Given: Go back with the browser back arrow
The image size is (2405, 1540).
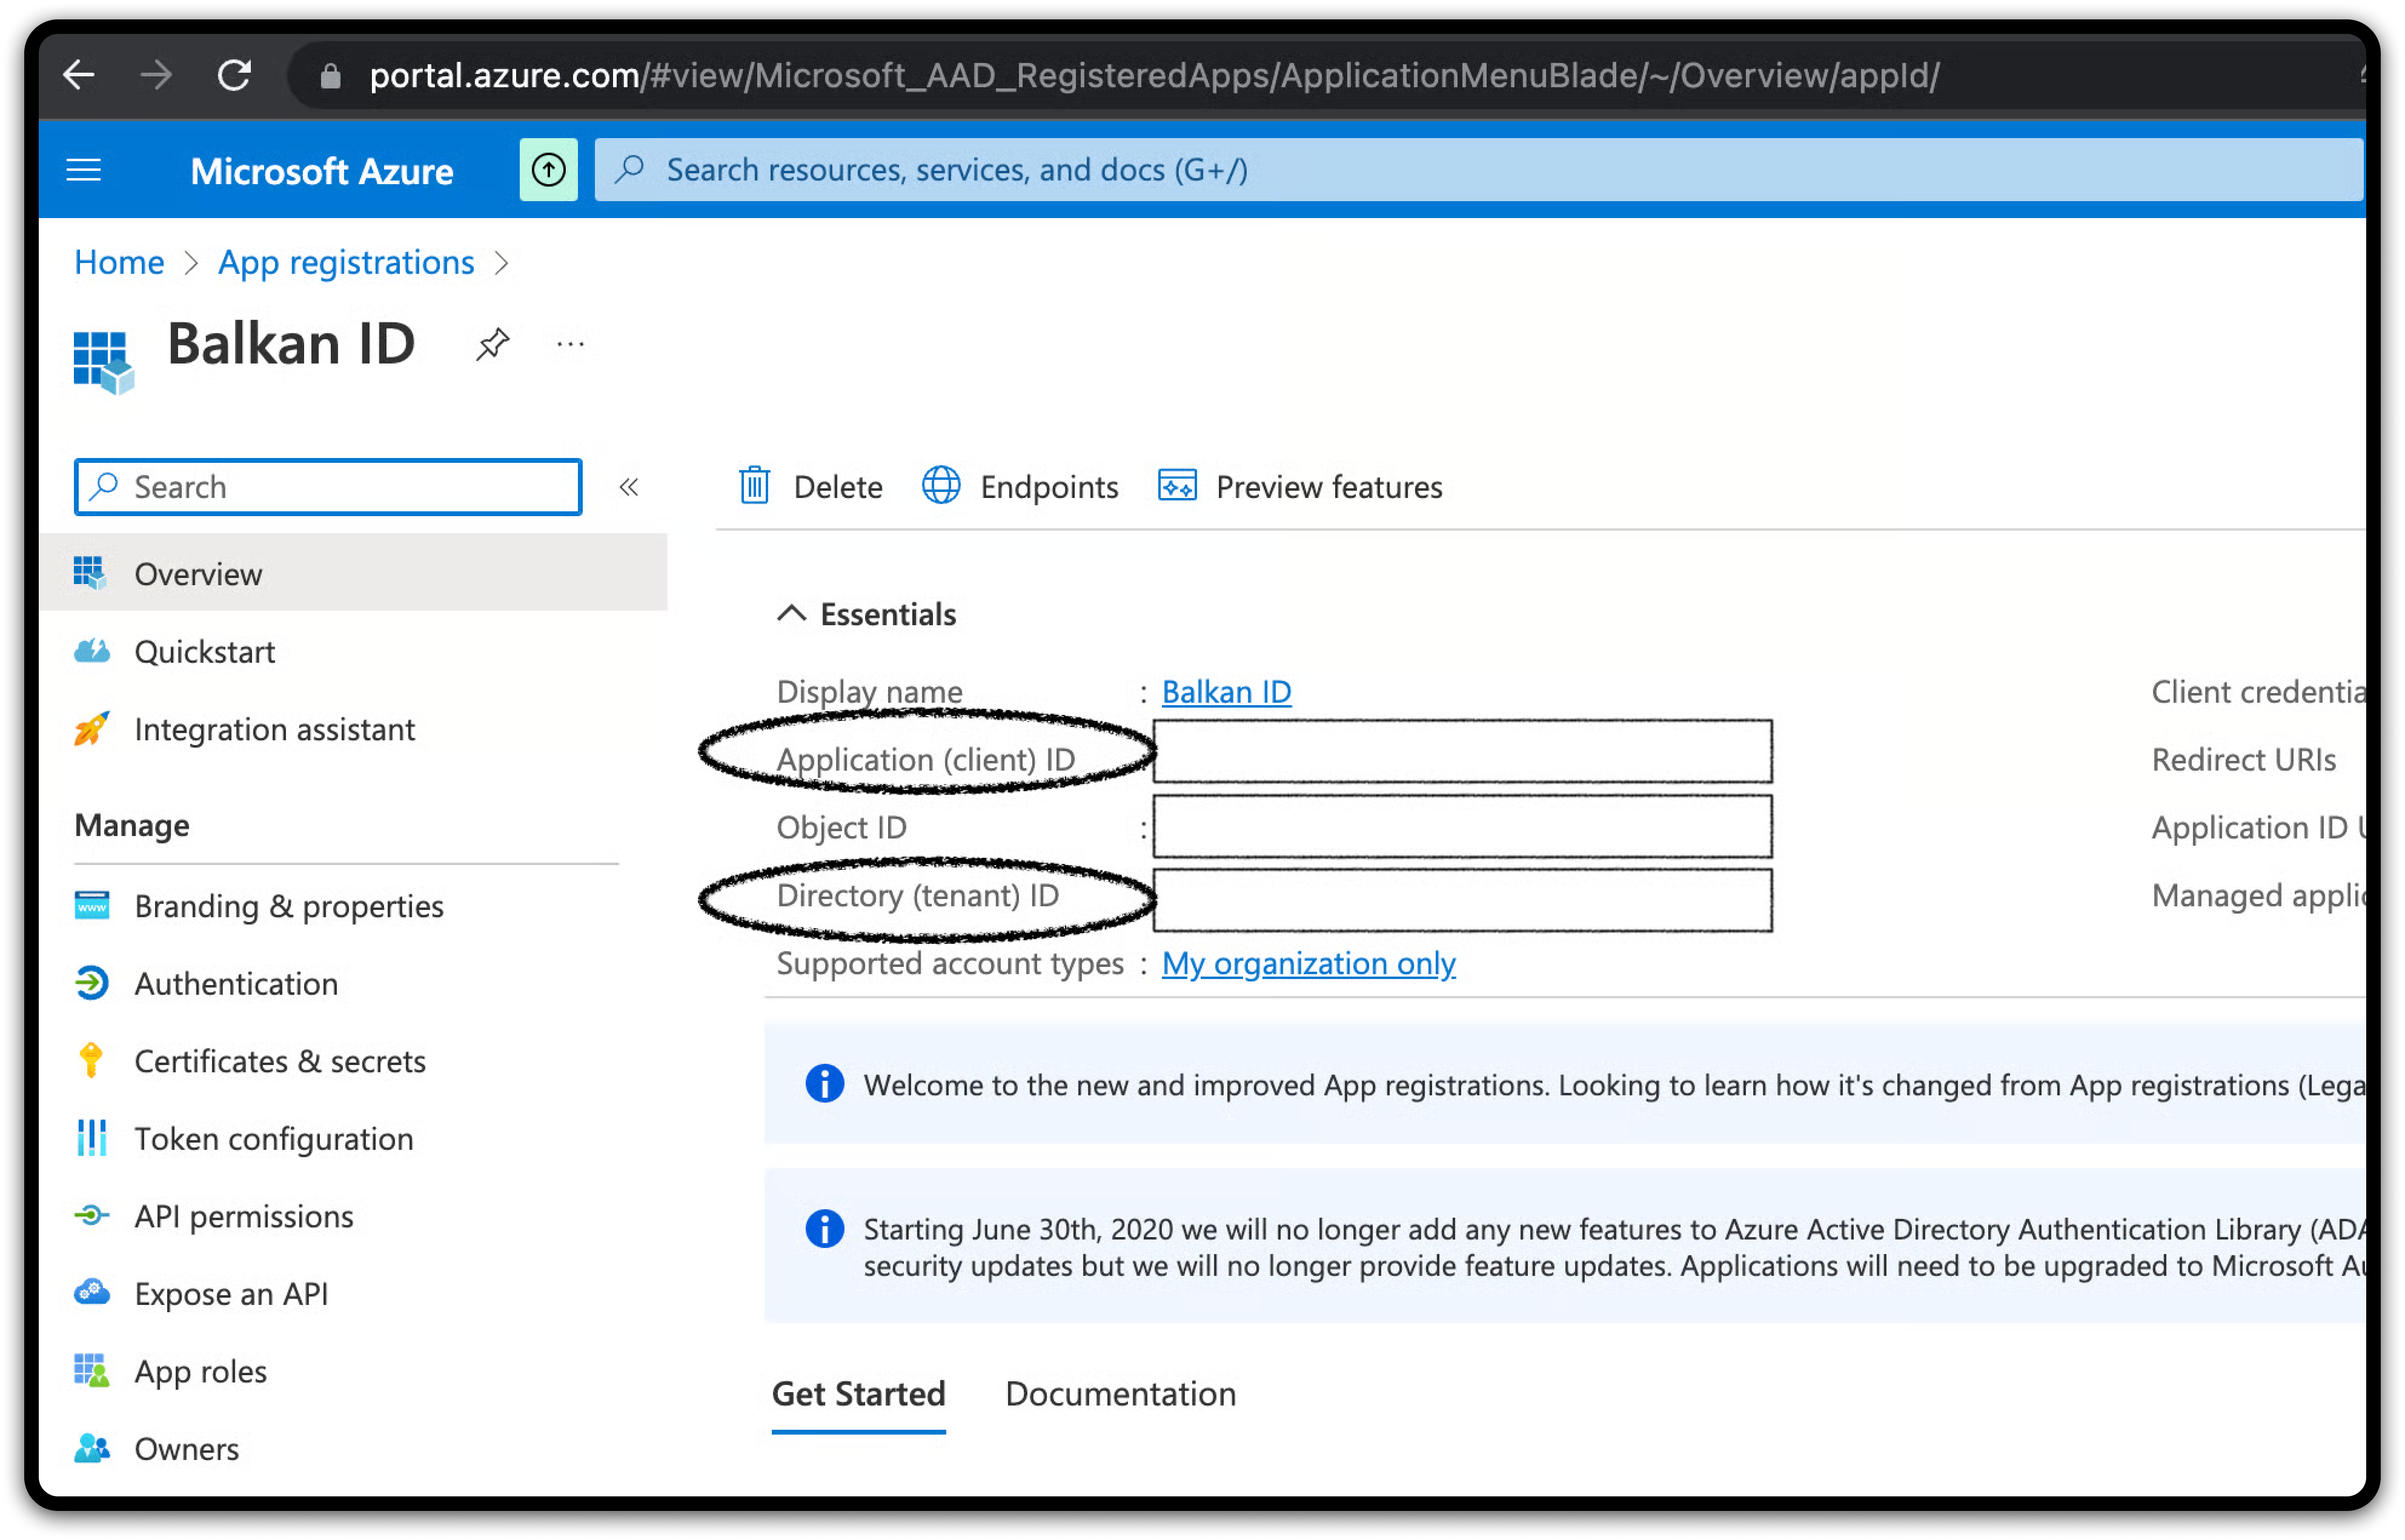Looking at the screenshot, I should coord(79,75).
